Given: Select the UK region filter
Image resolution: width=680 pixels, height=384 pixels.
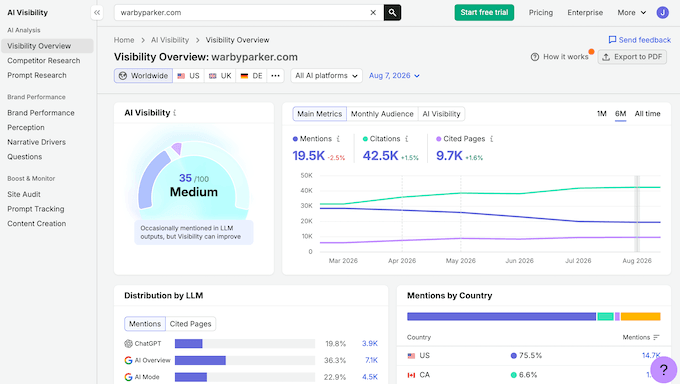Looking at the screenshot, I should coord(220,75).
